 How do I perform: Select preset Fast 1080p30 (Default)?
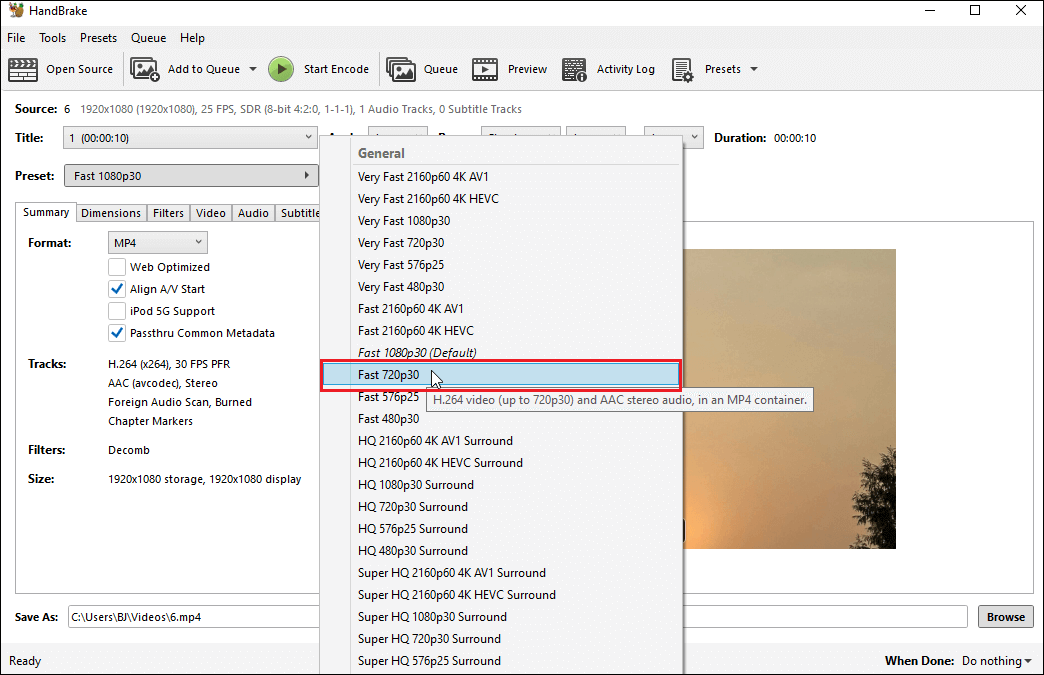[501, 353]
